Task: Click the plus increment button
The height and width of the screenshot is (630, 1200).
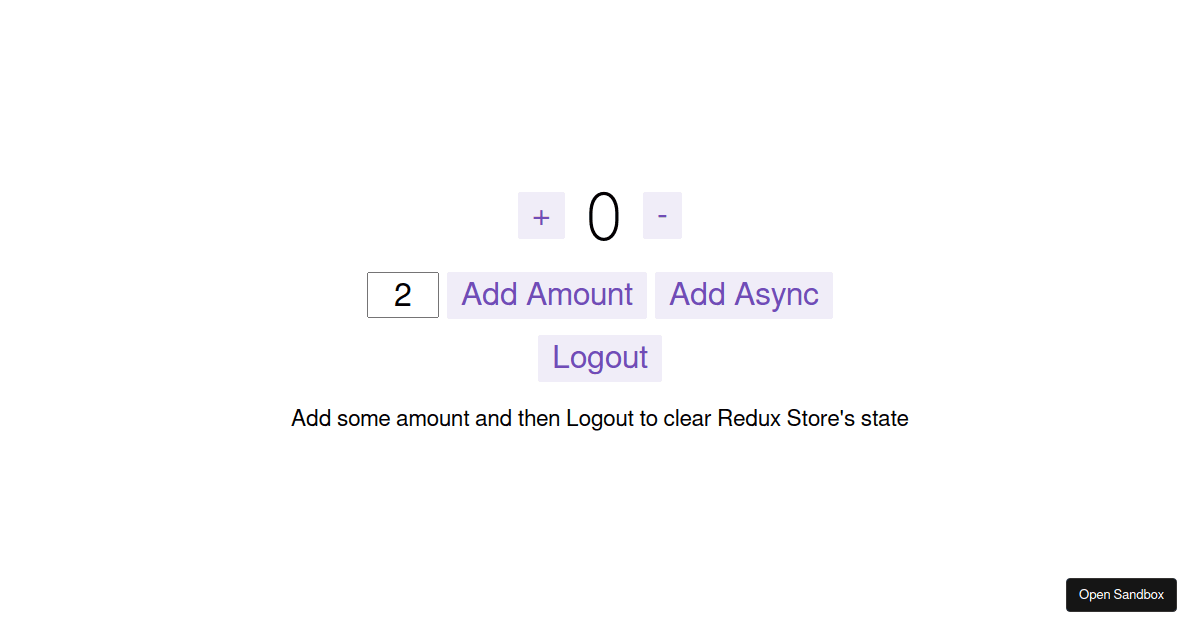Action: pos(541,216)
